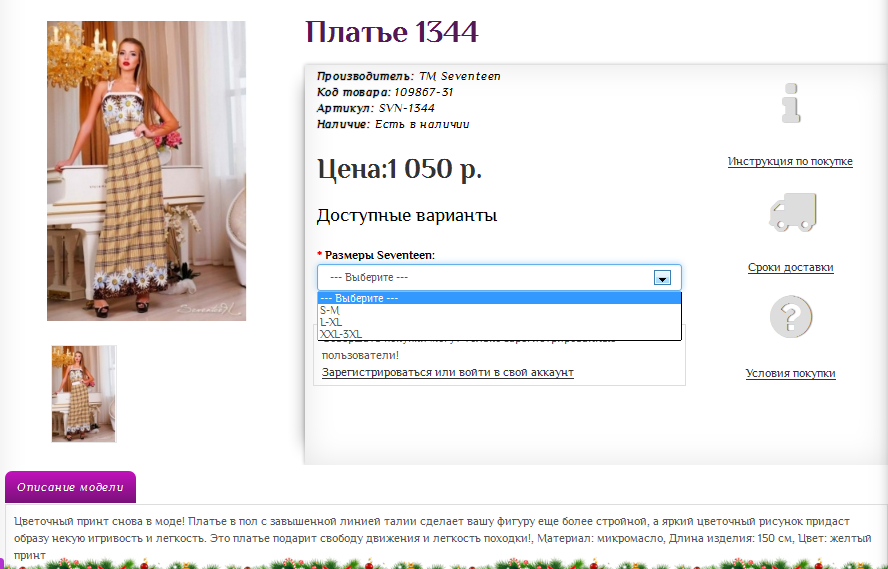The width and height of the screenshot is (888, 569).
Task: Open the Инструкция по покупке link
Action: 790,161
